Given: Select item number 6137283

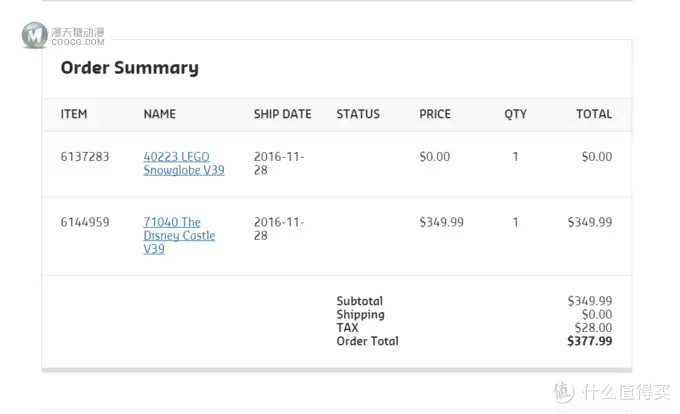Looking at the screenshot, I should tap(85, 156).
